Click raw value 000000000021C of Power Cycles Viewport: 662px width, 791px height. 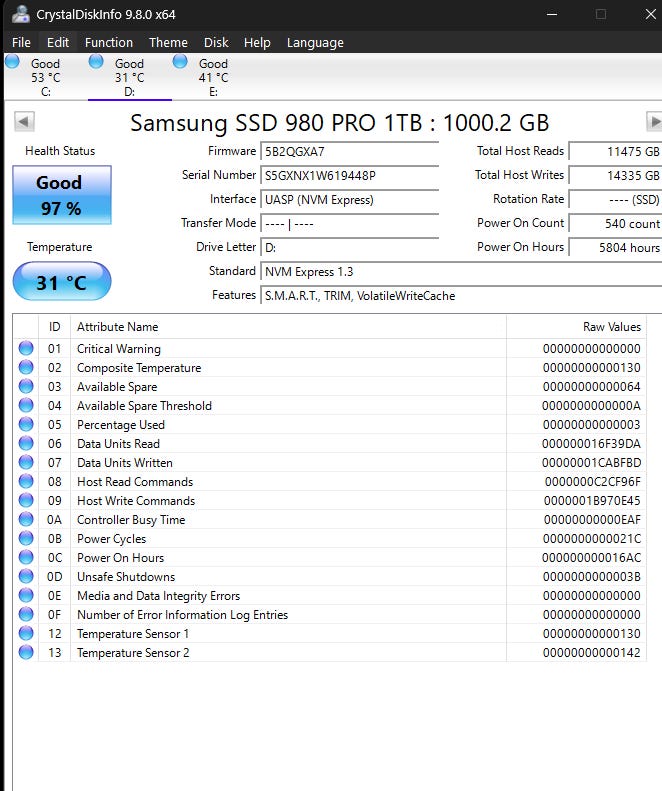[591, 538]
